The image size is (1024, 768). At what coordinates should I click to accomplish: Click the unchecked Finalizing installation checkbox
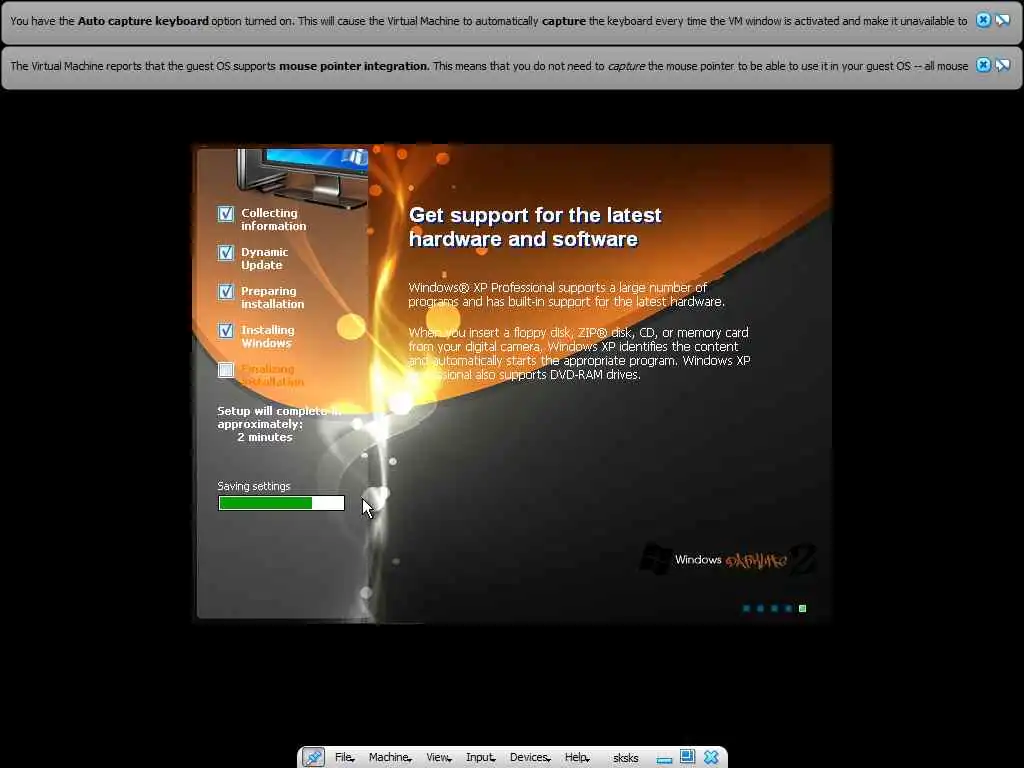click(x=226, y=370)
